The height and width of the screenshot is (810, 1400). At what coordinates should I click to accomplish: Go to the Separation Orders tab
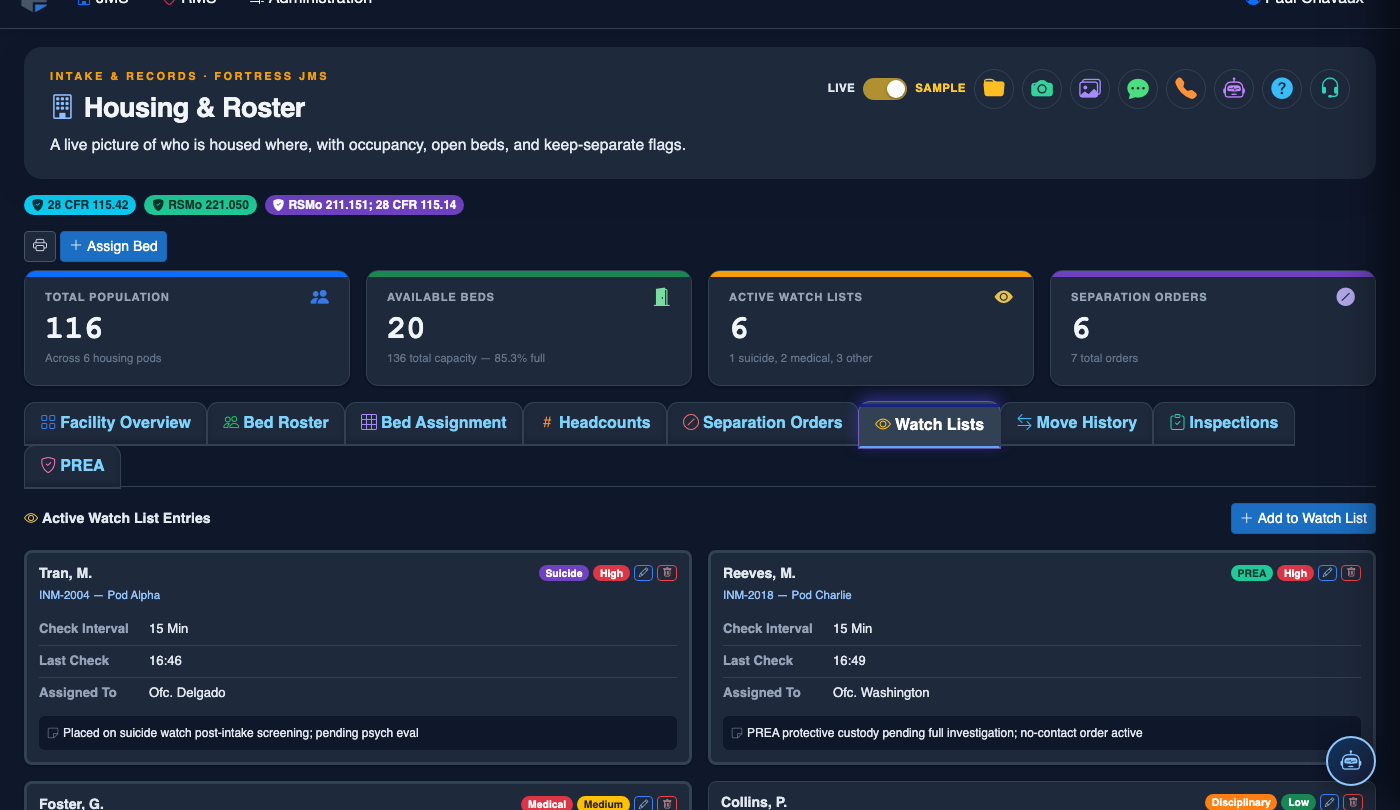pos(763,423)
